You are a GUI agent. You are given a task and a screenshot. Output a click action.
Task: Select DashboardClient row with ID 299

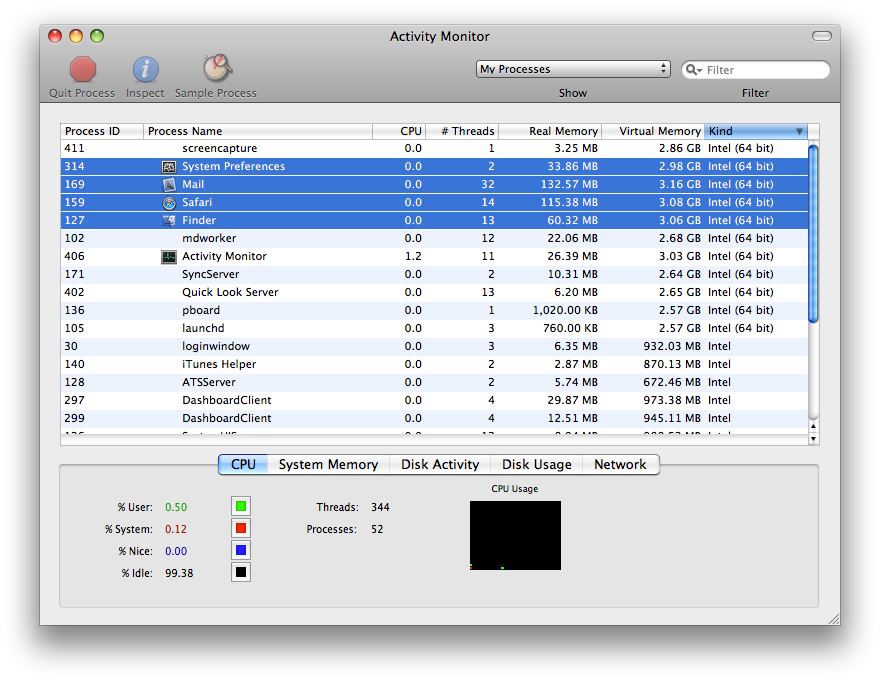pos(434,418)
